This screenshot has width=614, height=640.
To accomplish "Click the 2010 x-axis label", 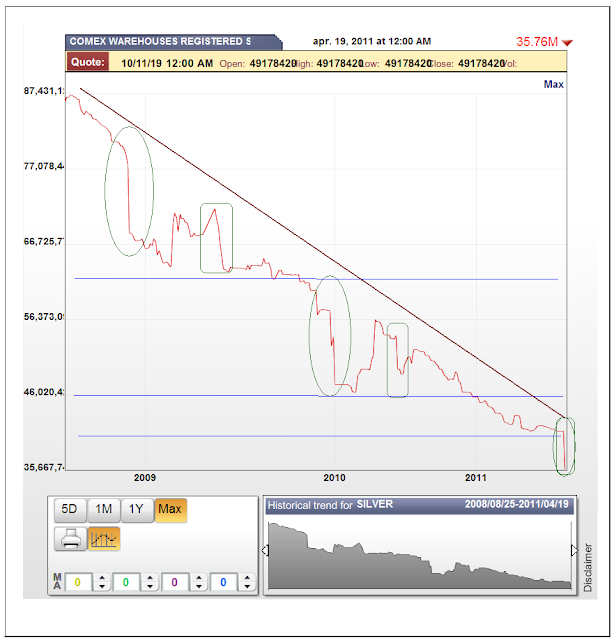I will click(334, 478).
